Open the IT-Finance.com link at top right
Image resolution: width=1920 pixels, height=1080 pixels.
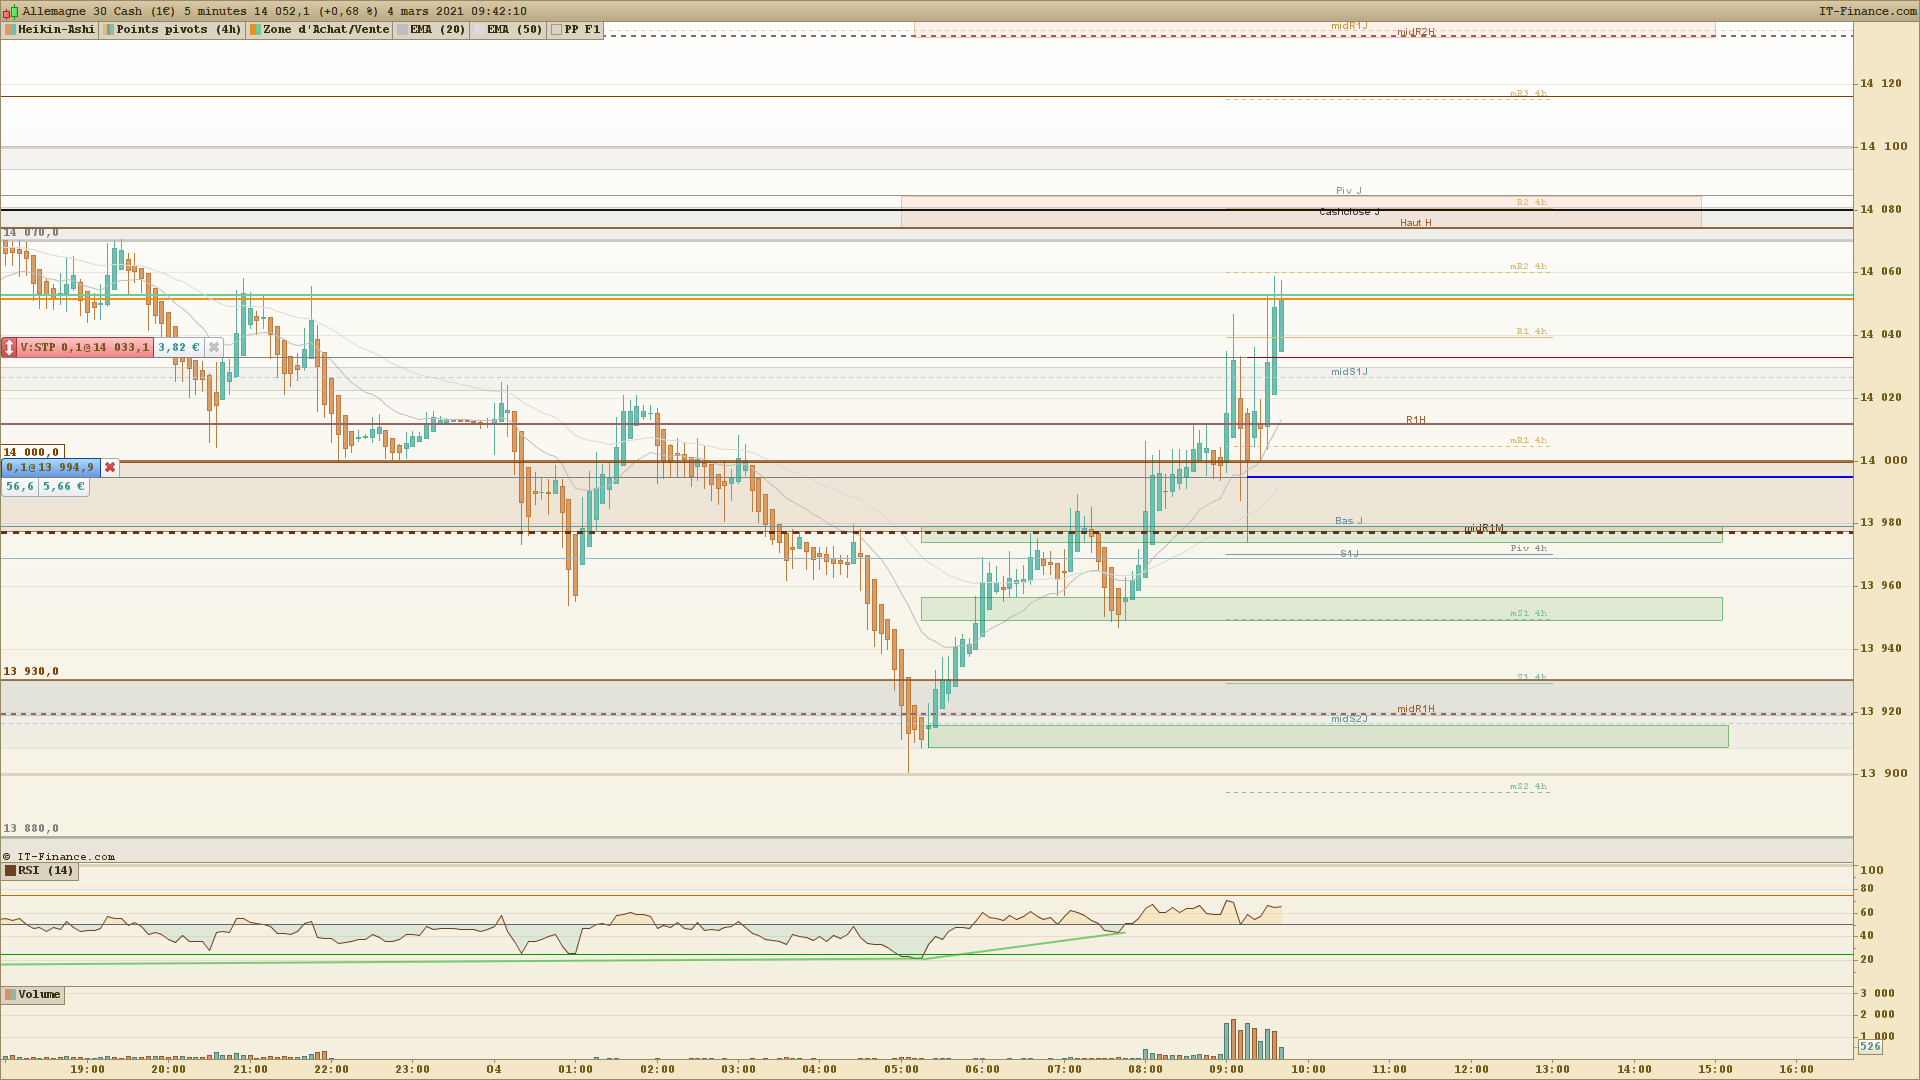pos(1867,11)
